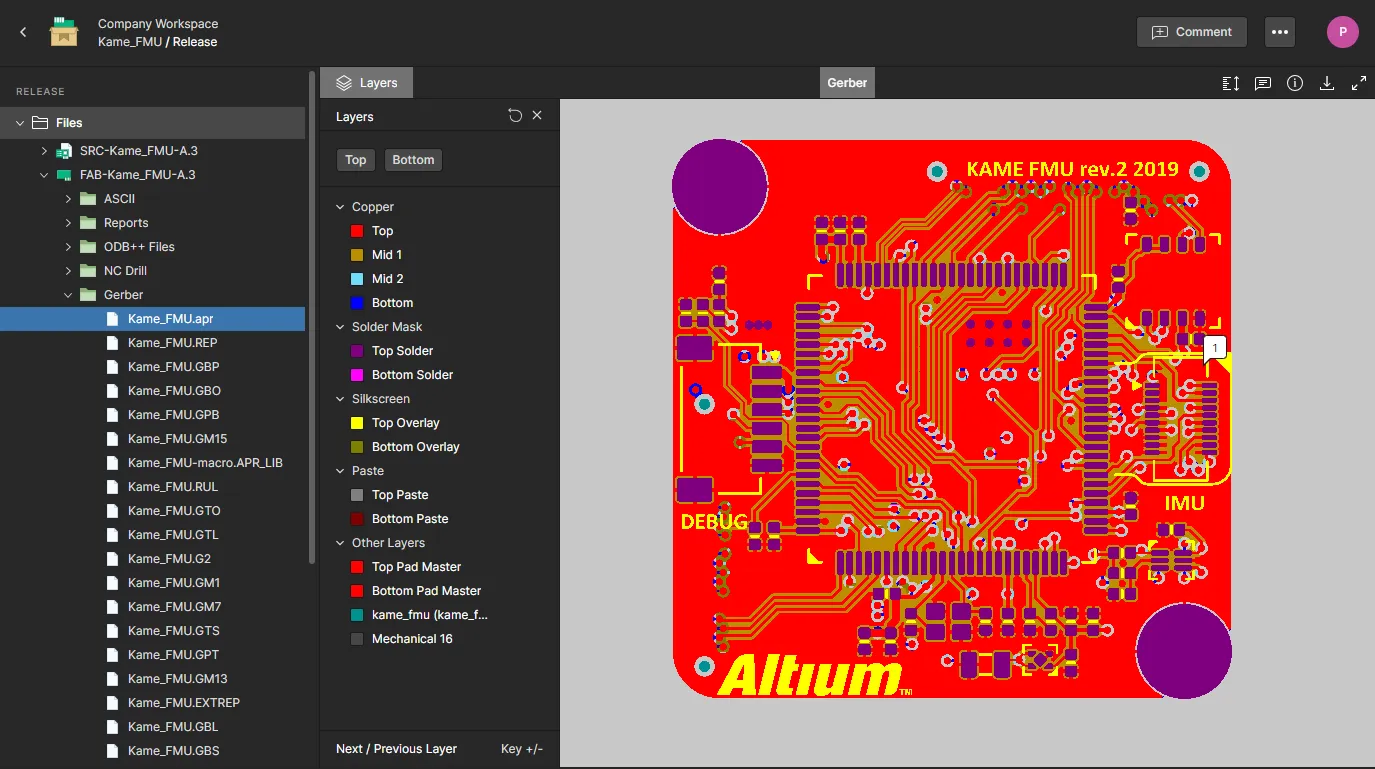Click the Comment button
Screen dimensions: 1375x769
point(1191,32)
